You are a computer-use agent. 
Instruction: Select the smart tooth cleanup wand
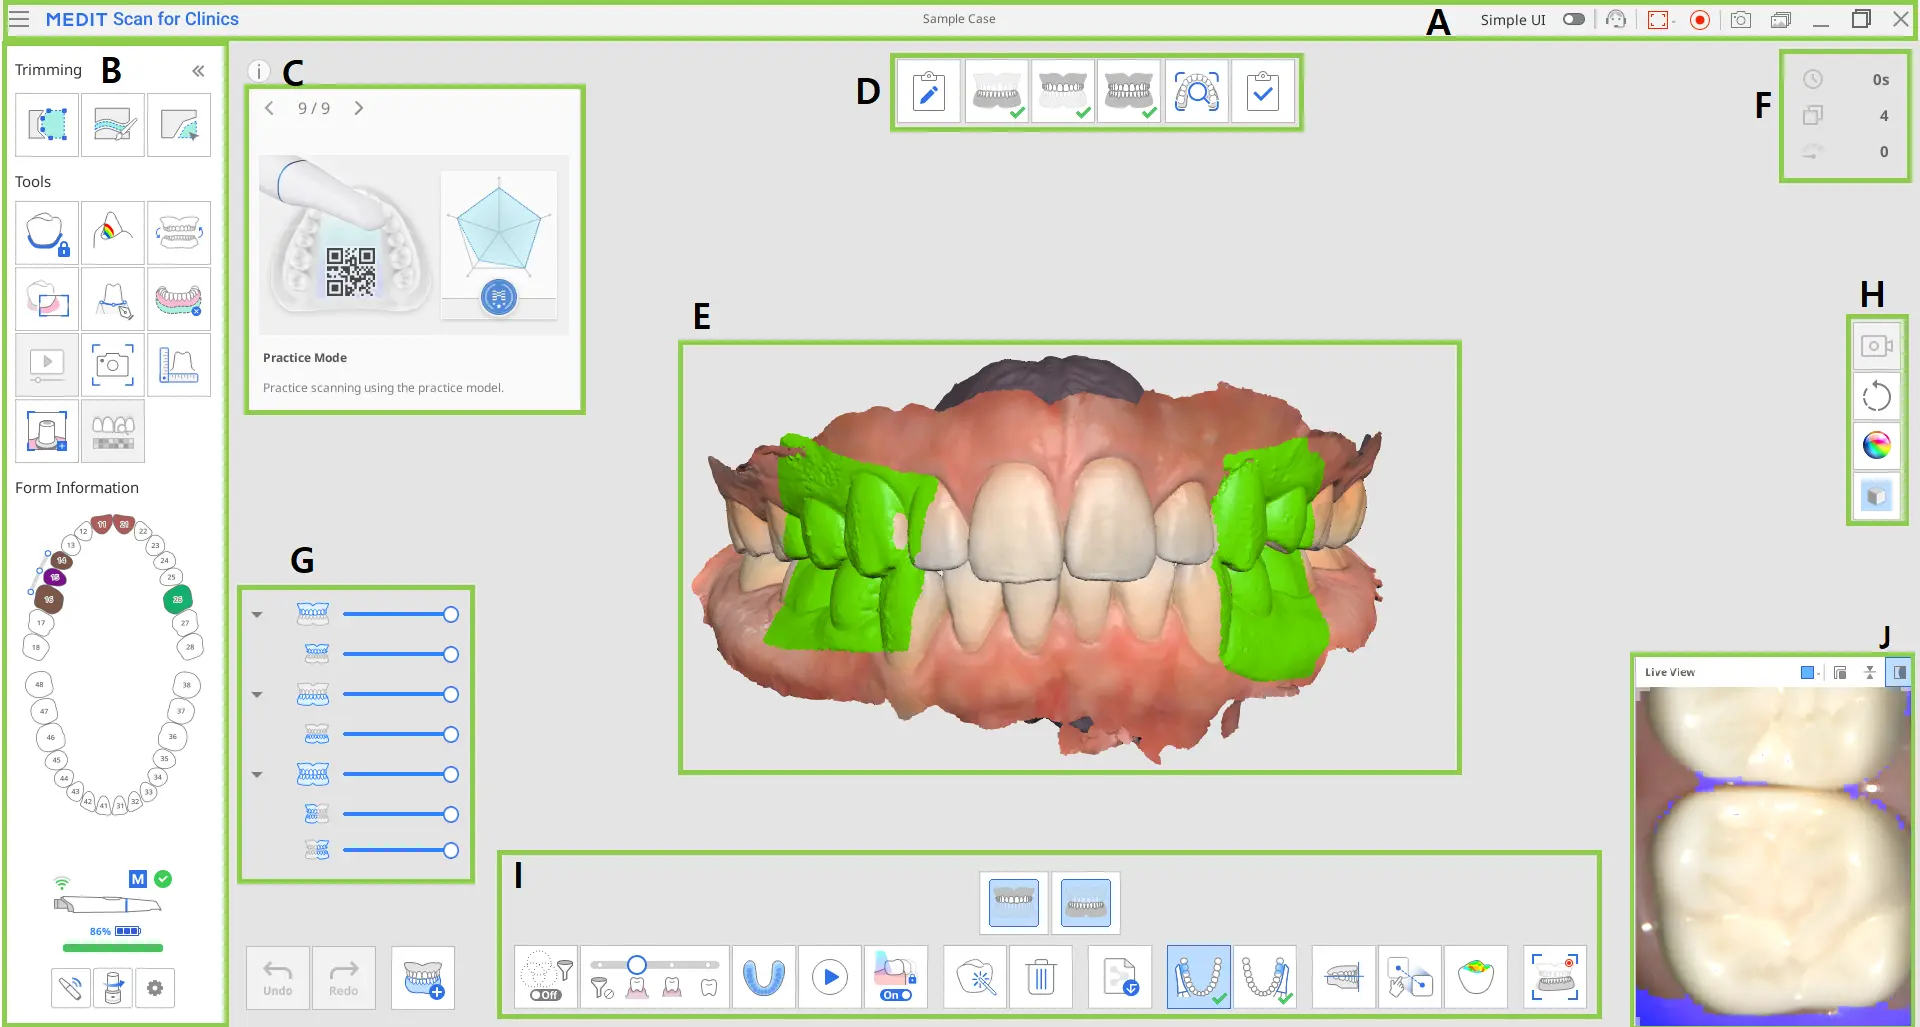[x=975, y=978]
